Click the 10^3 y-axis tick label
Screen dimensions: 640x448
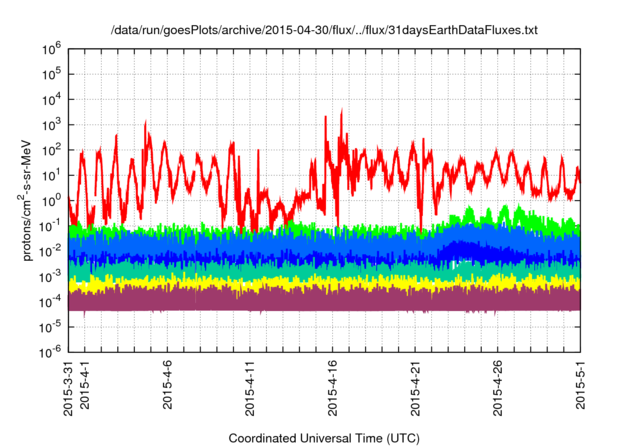52,125
